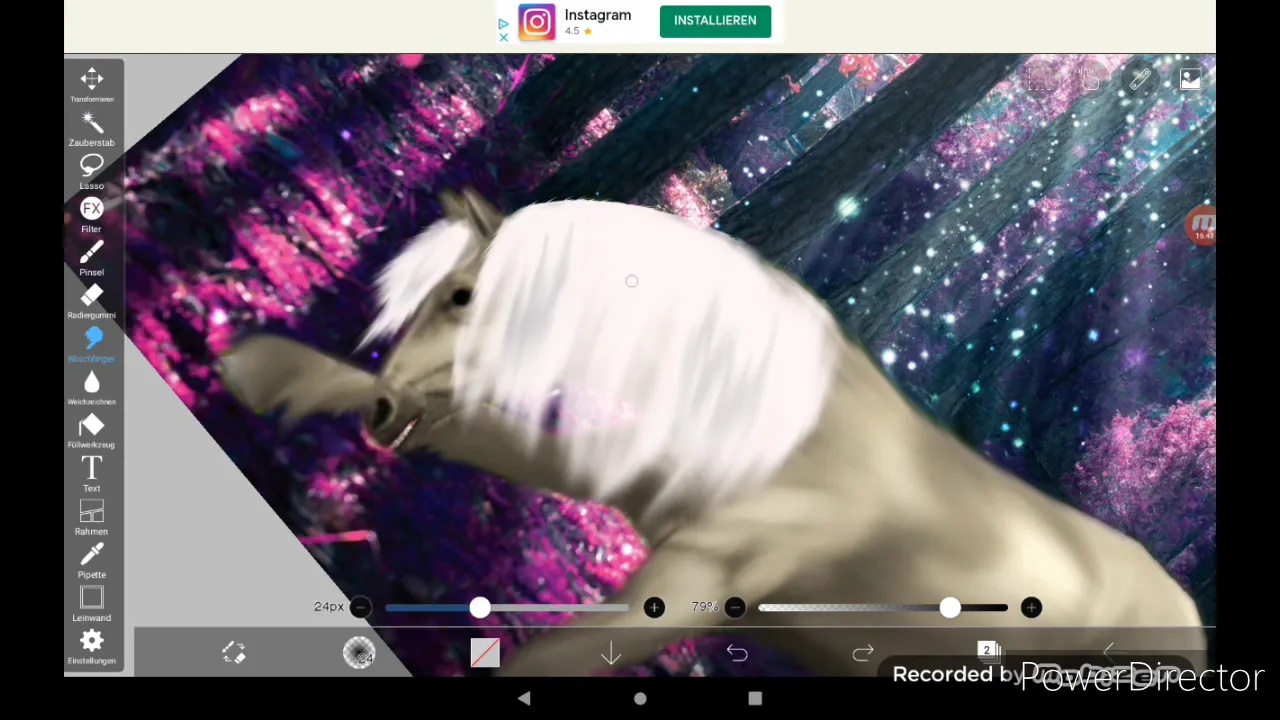
Task: Select the Wischfinger smudge tool
Action: click(x=92, y=343)
